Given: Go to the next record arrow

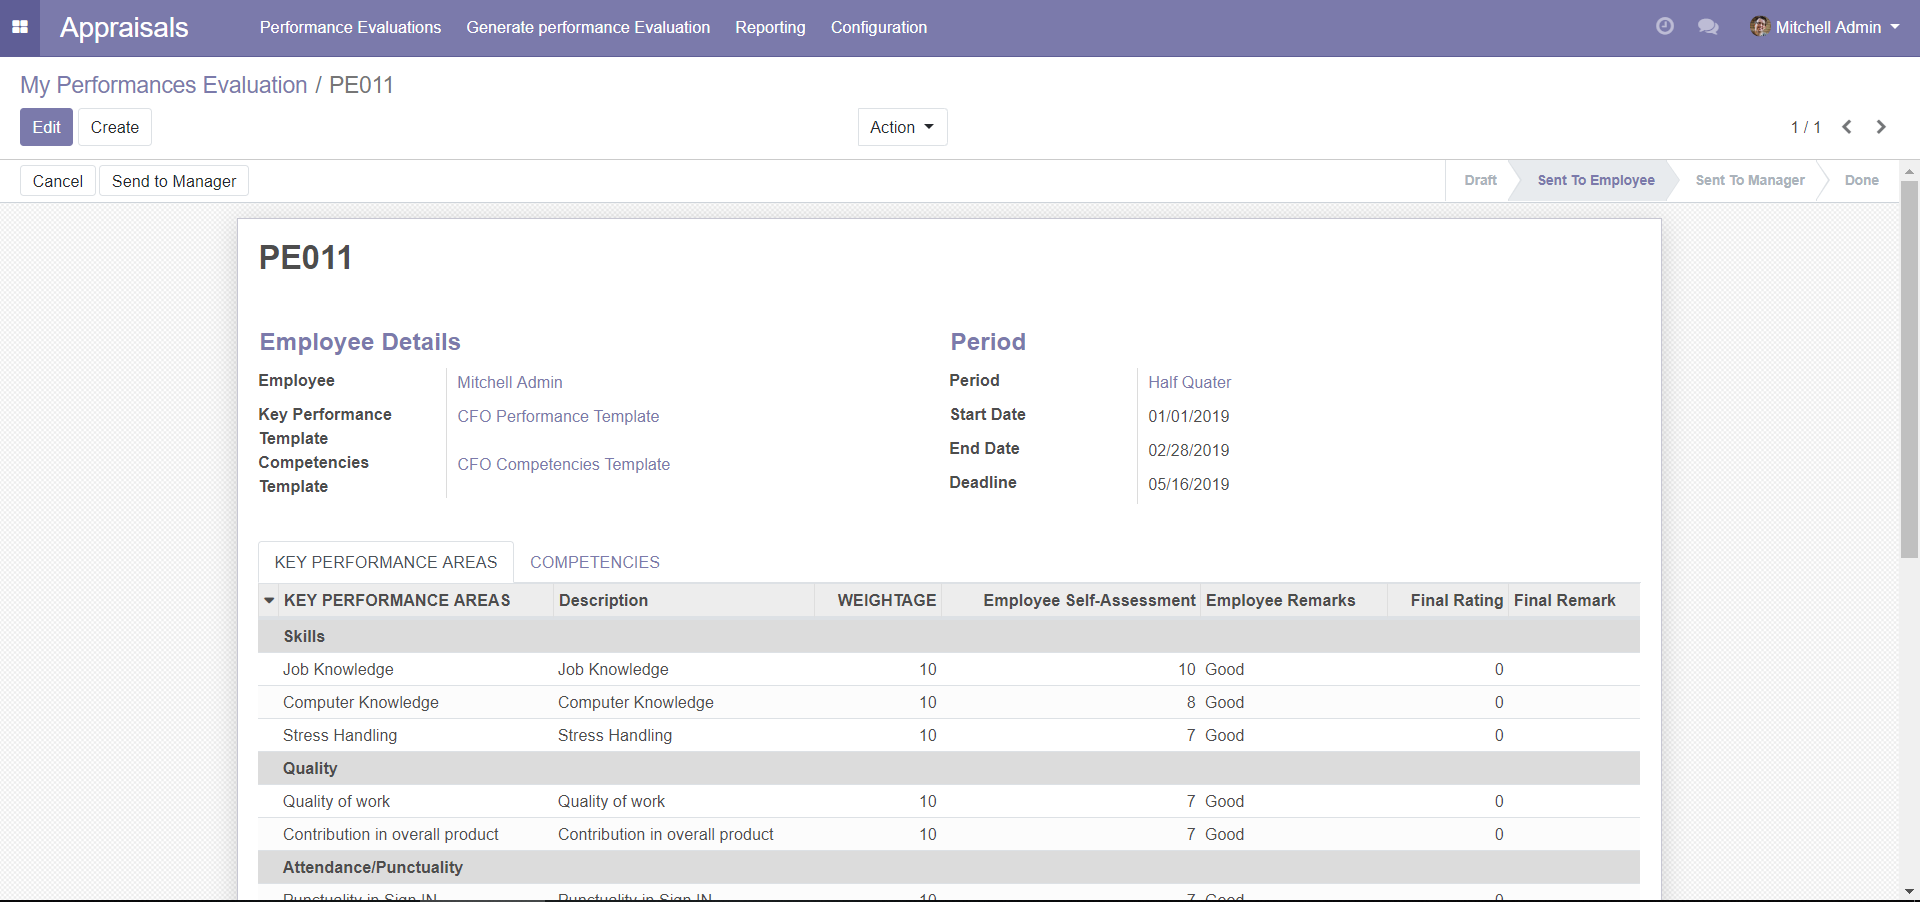Looking at the screenshot, I should coord(1881,127).
